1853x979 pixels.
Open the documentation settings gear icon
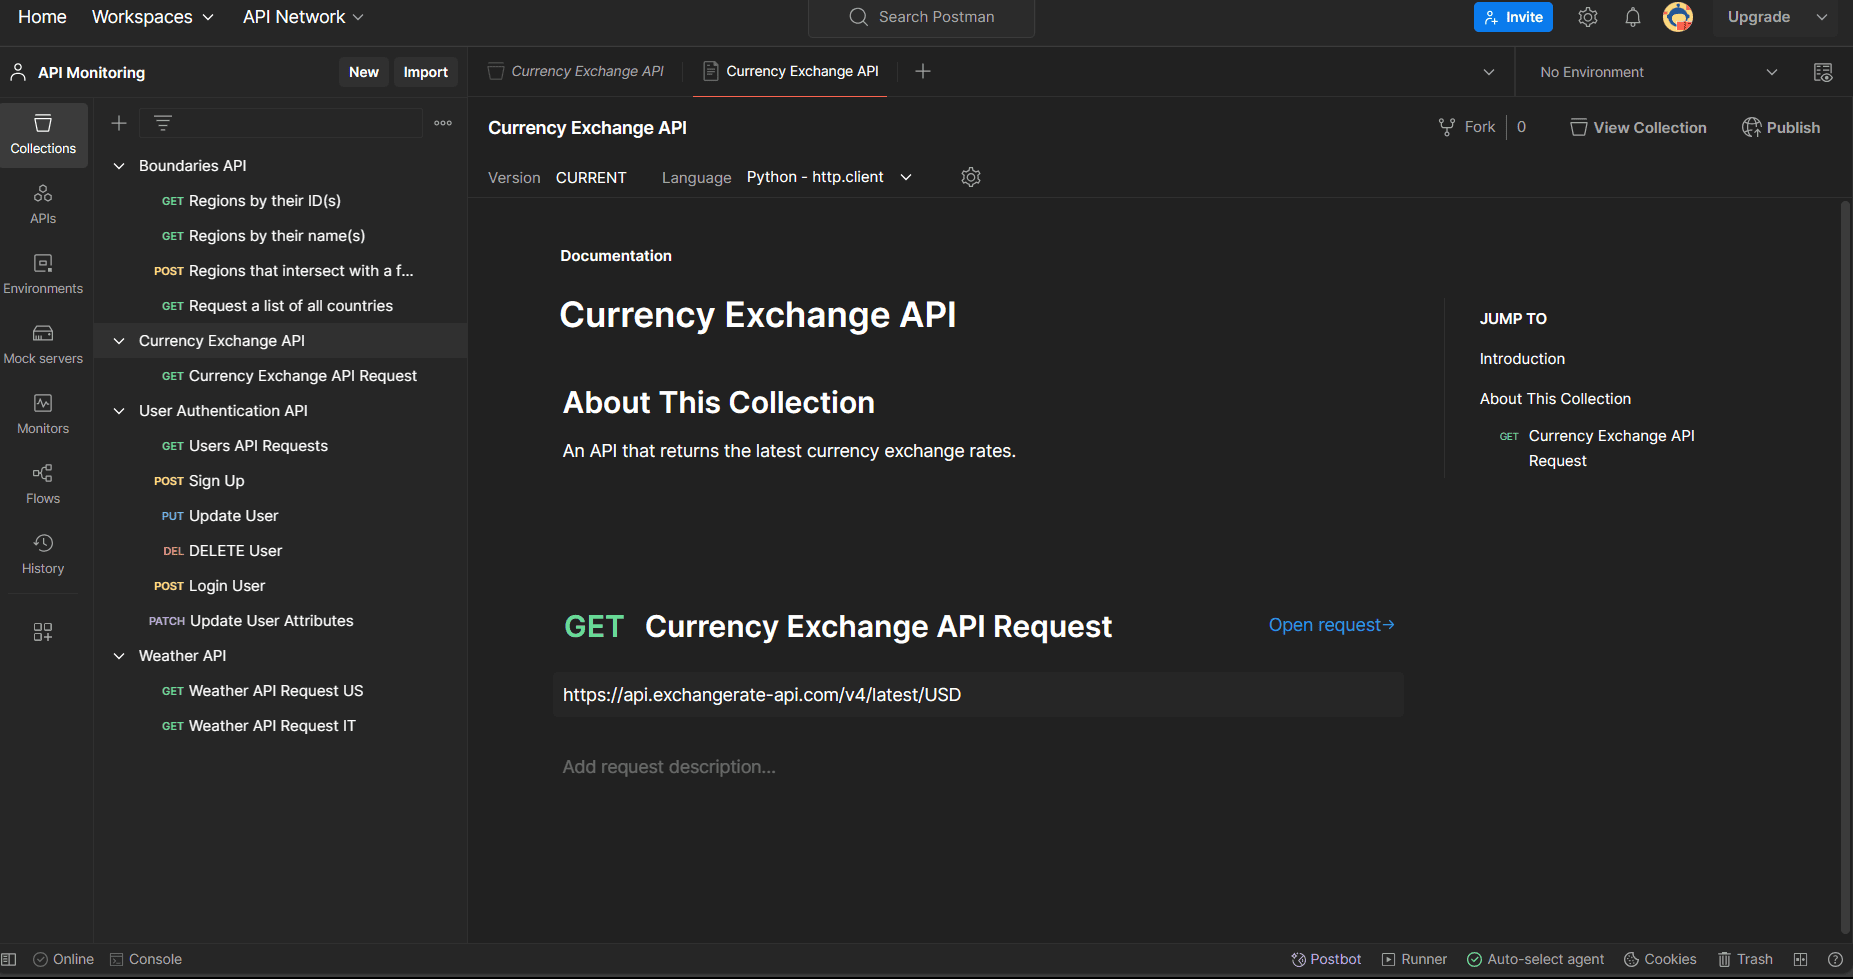coord(970,177)
